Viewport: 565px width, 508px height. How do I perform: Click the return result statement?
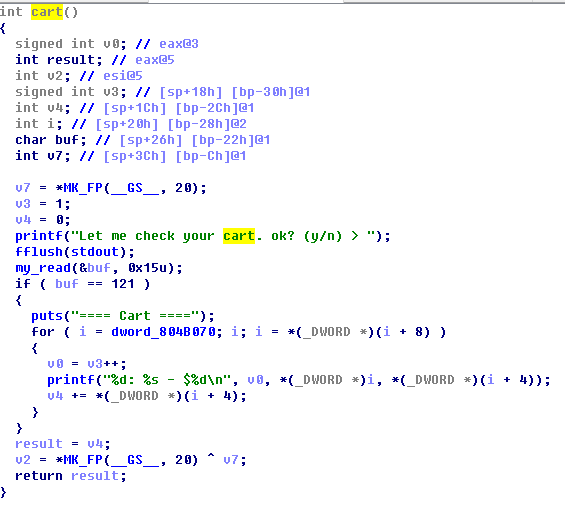71,476
